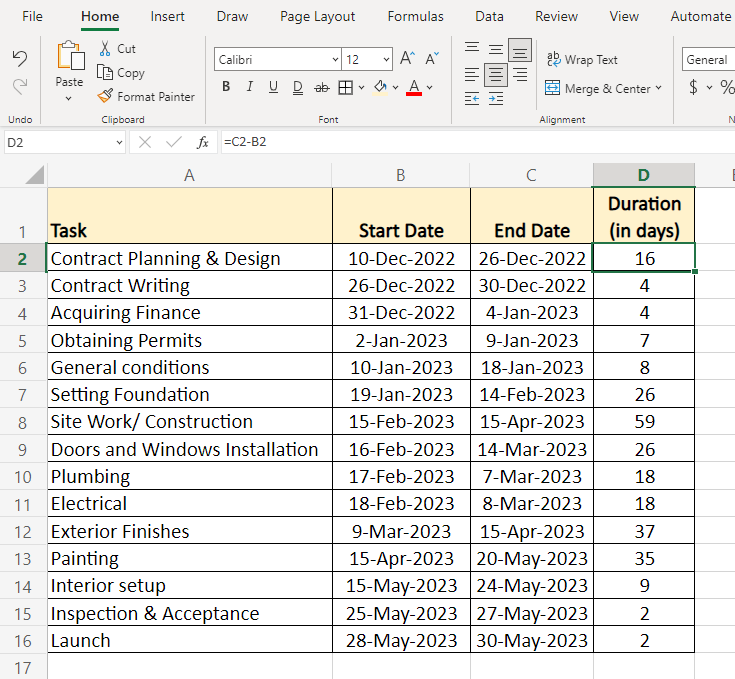Switch to the Formulas tab

[415, 16]
